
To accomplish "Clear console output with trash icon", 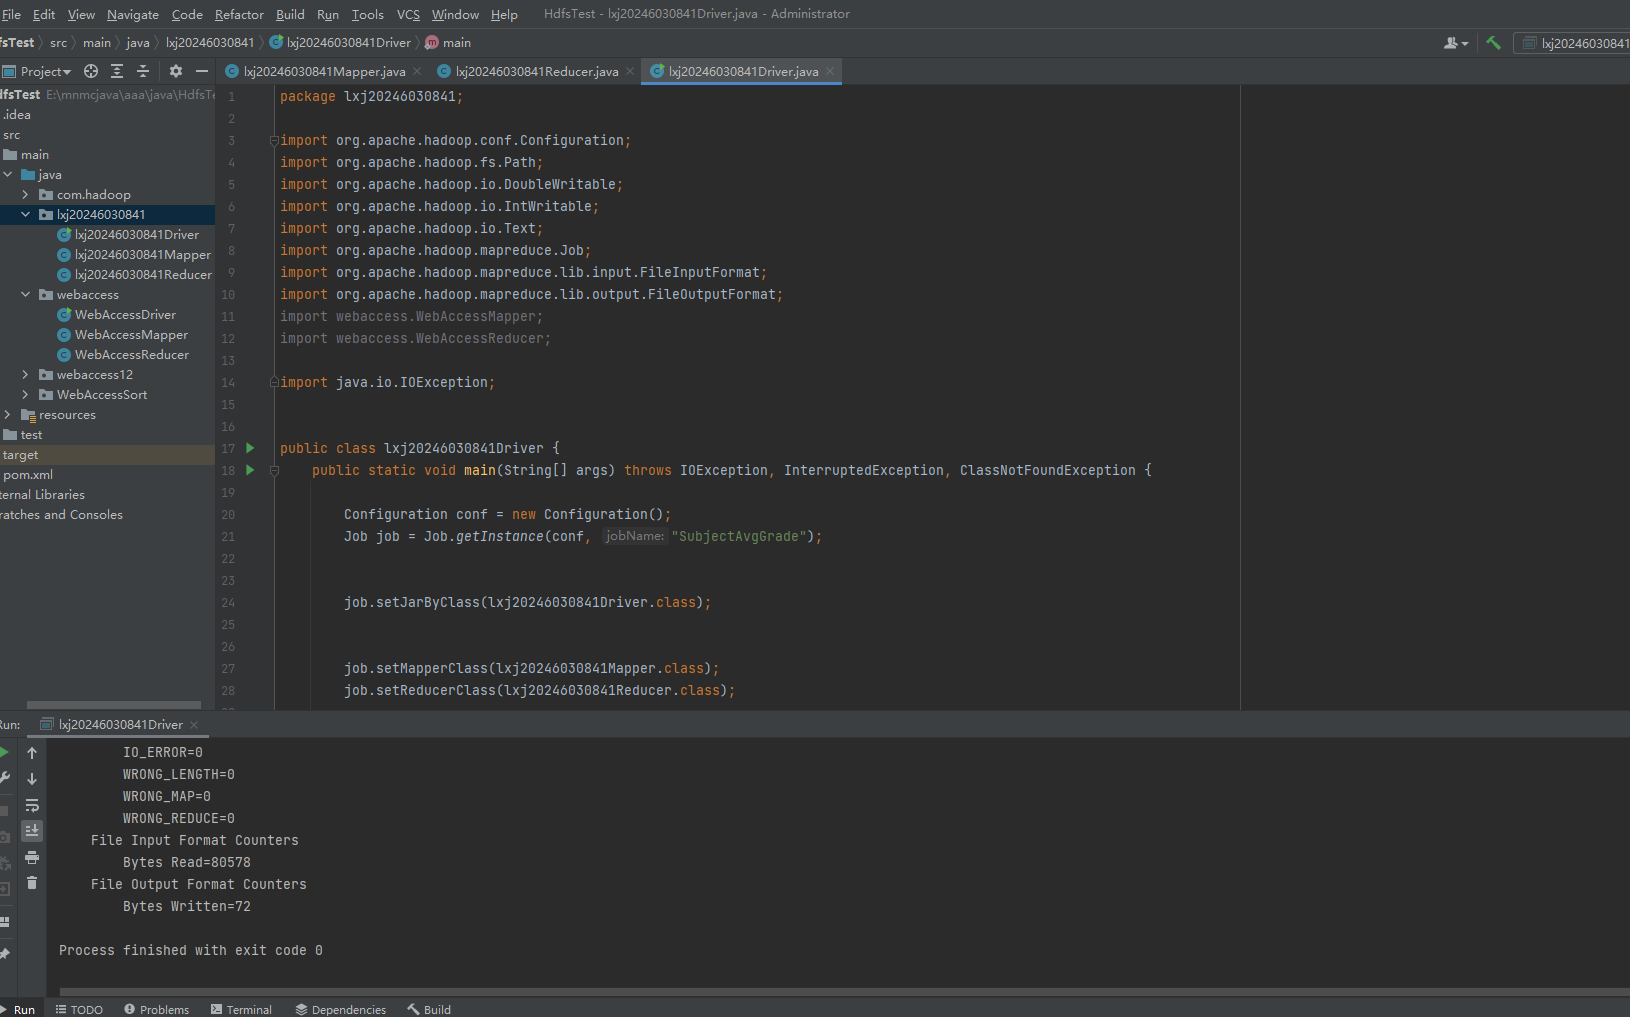I will click(32, 882).
